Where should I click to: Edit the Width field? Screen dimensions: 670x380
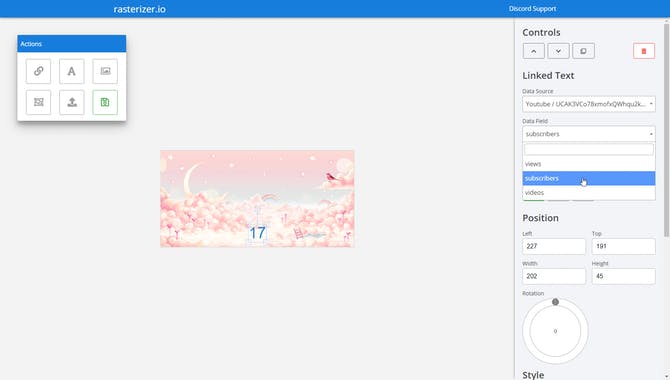coord(553,276)
